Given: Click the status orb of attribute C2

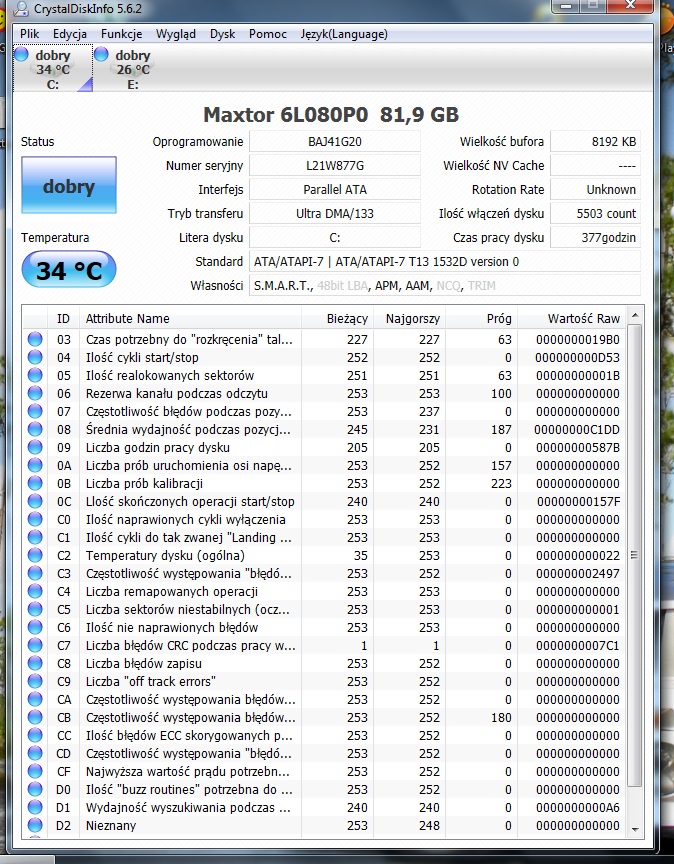Looking at the screenshot, I should [x=35, y=555].
